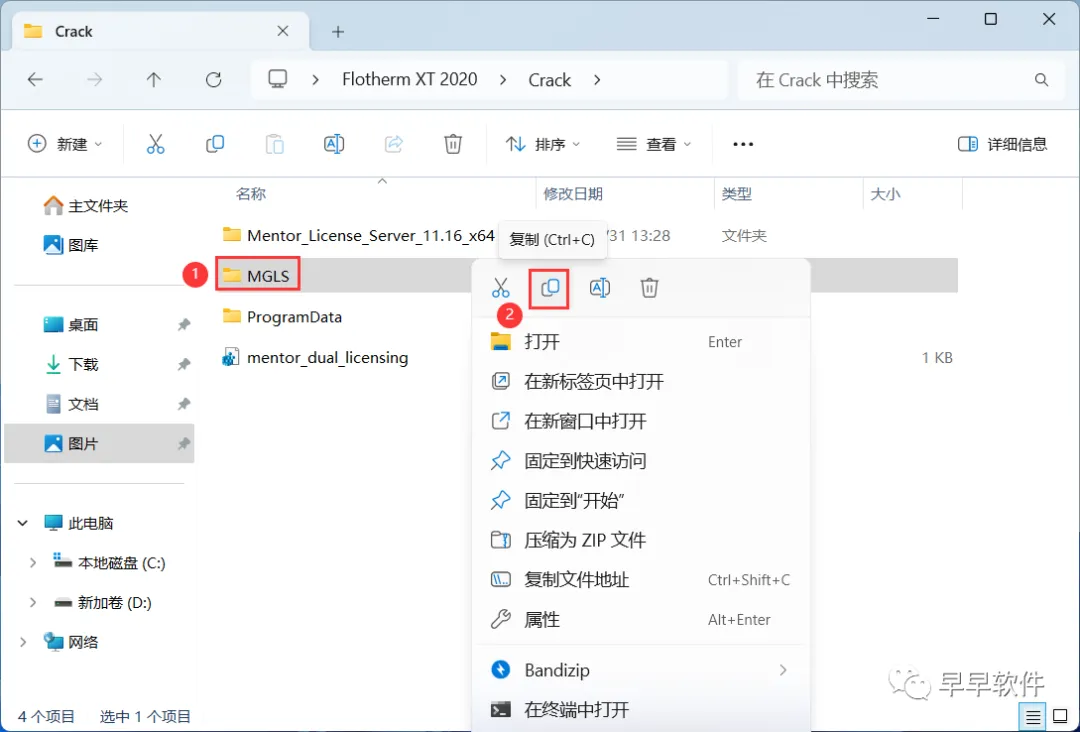The image size is (1080, 732).
Task: Click the Delete trash icon in the top toolbar
Action: (453, 144)
